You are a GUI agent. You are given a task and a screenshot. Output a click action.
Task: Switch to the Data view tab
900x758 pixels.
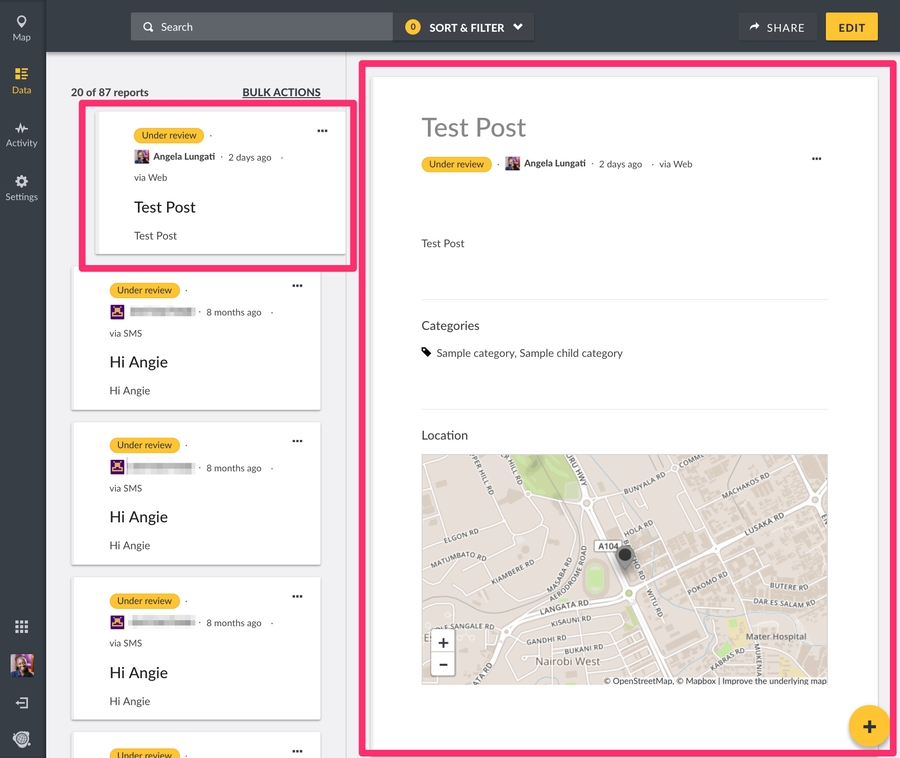click(21, 80)
